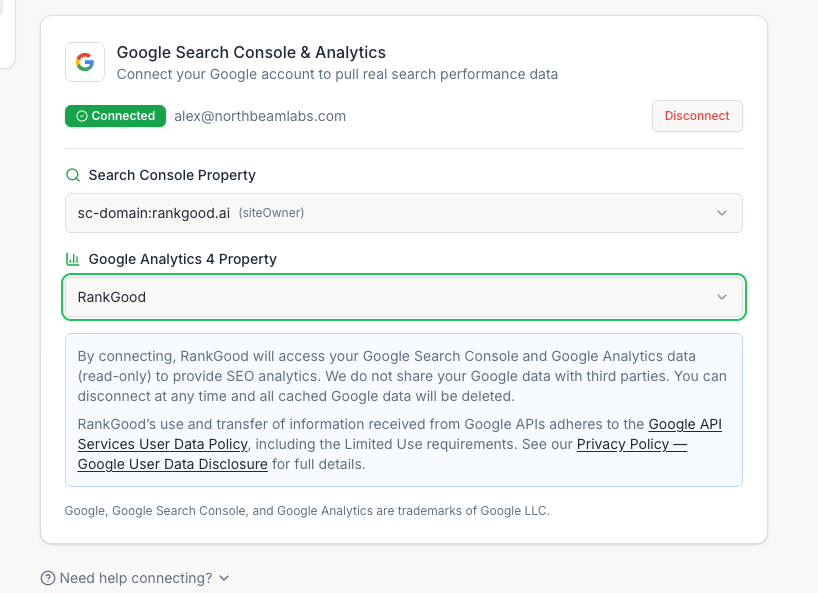The width and height of the screenshot is (818, 593).
Task: Expand the Need help connecting section
Action: [136, 578]
